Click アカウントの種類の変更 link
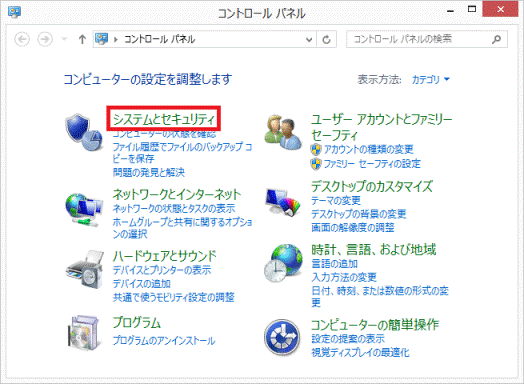This screenshot has width=524, height=384. (x=369, y=149)
